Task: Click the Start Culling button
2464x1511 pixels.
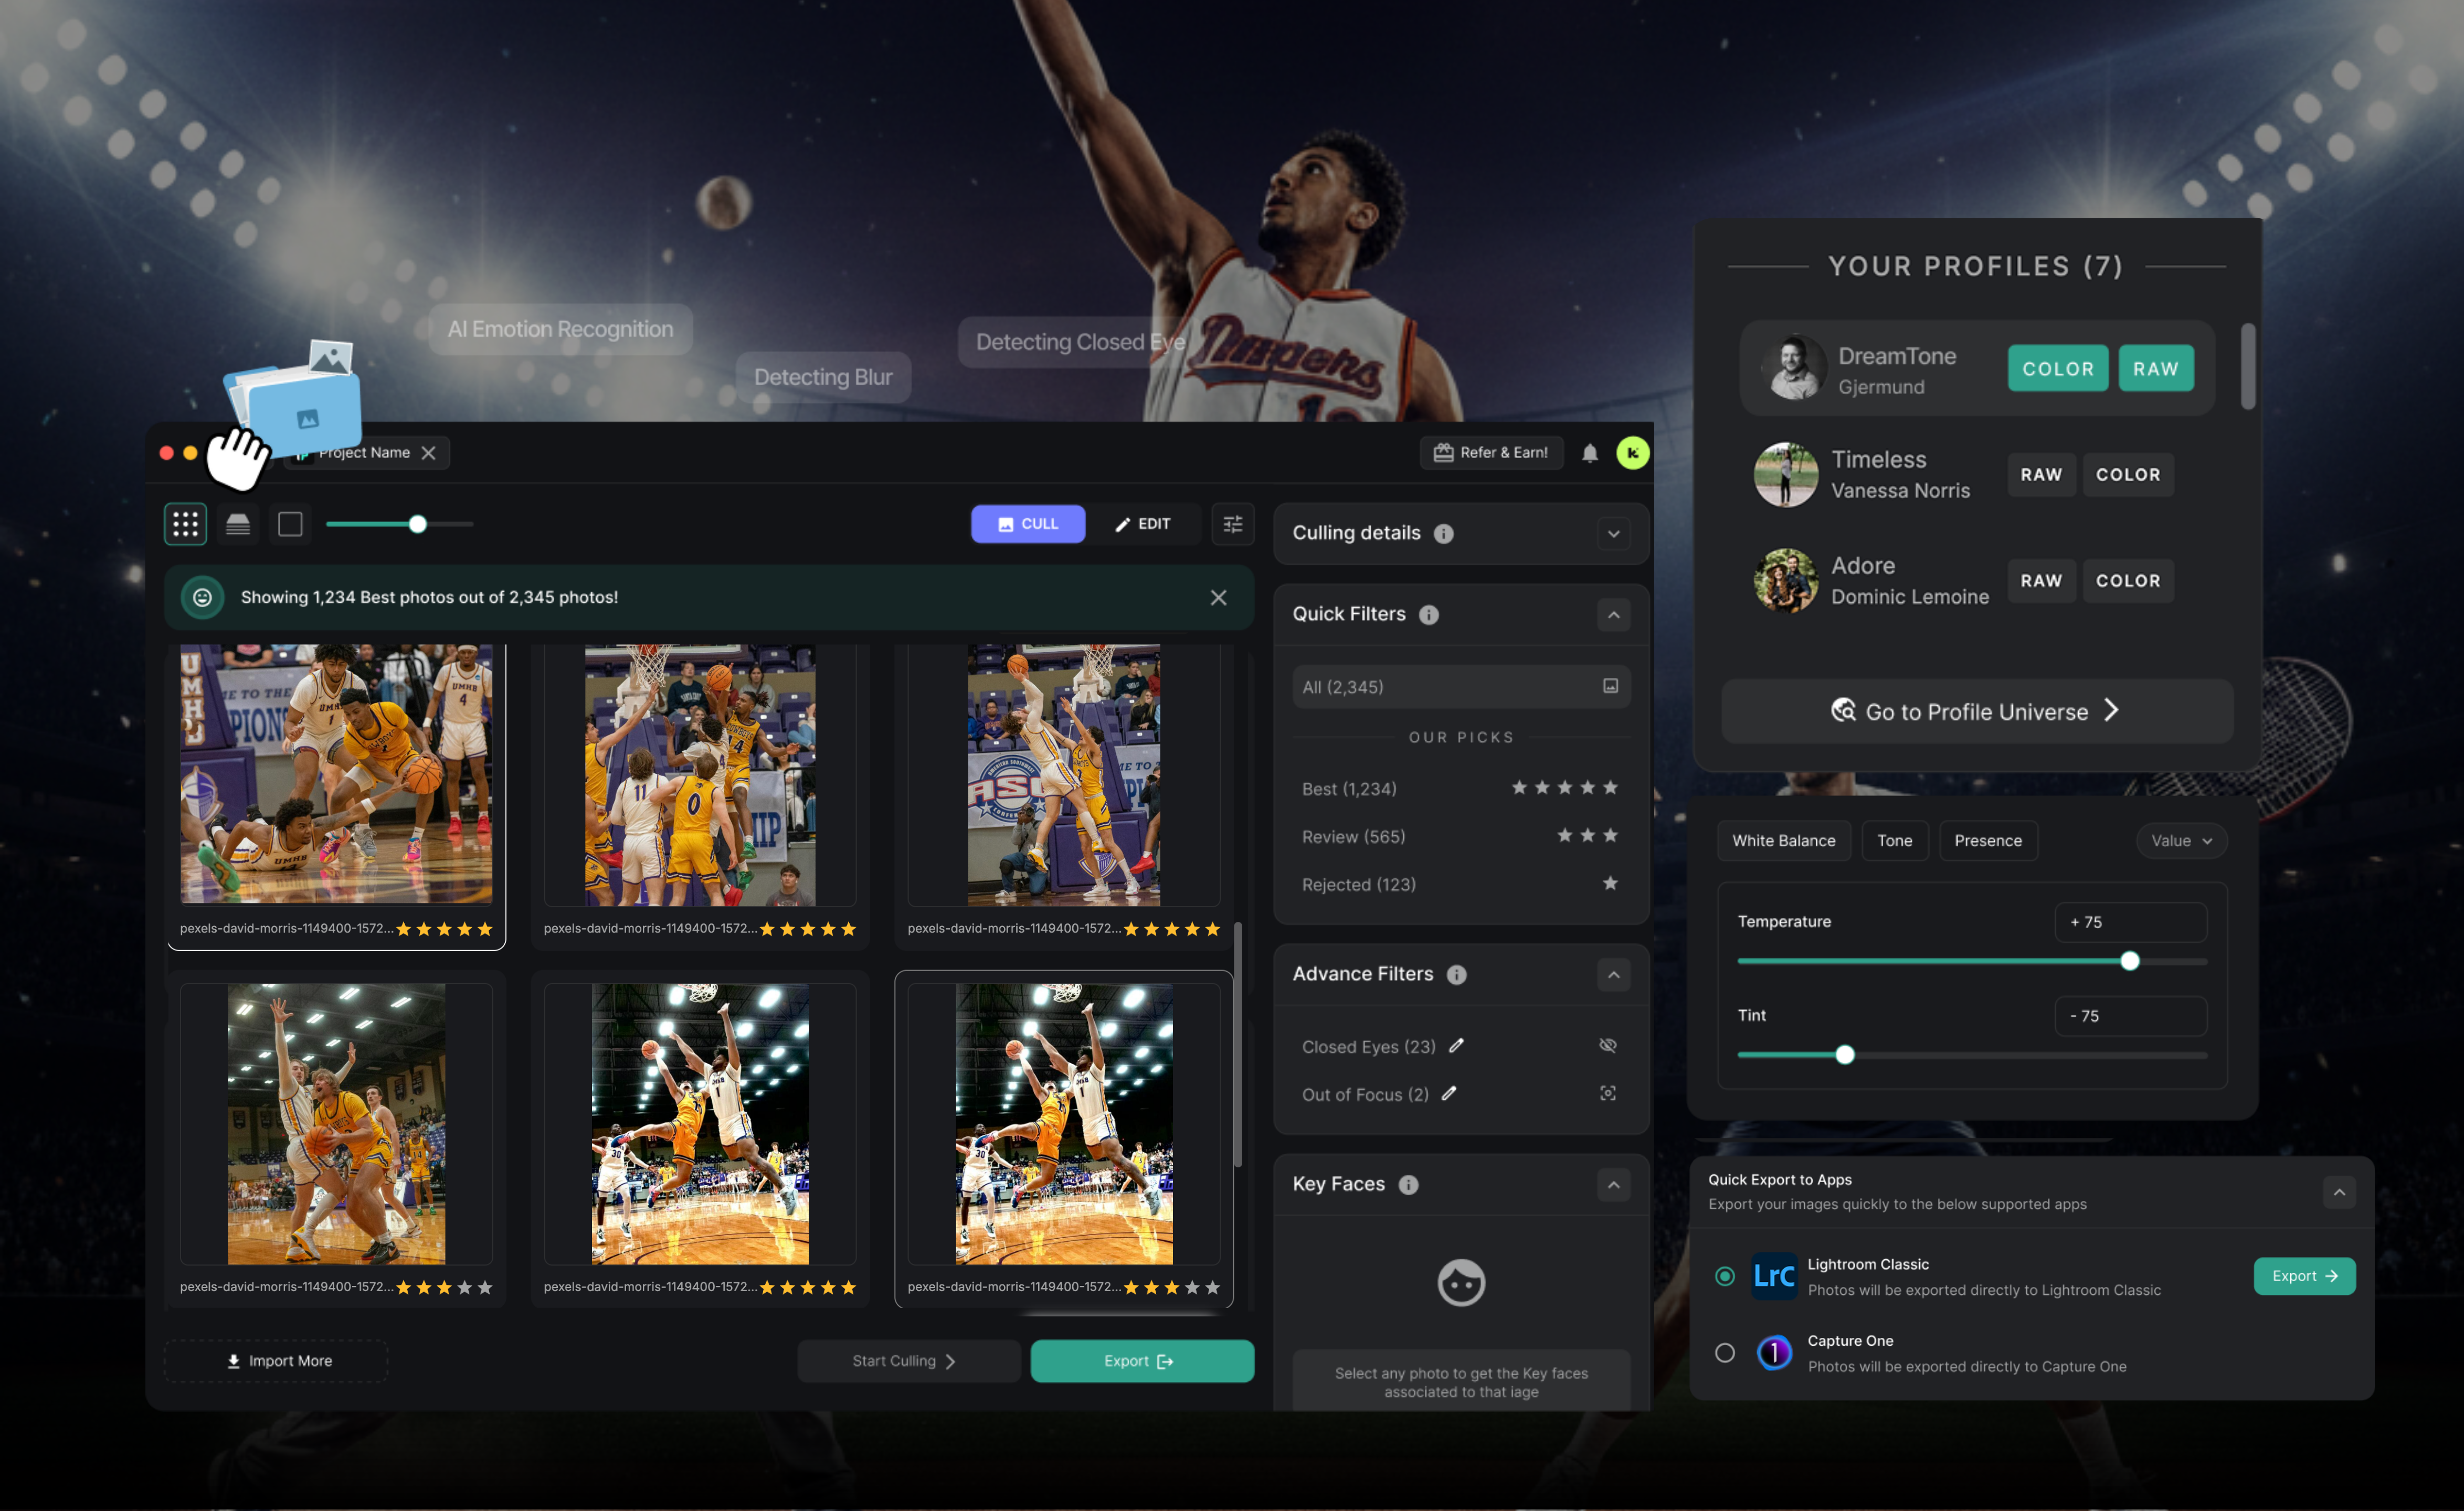Action: point(908,1361)
